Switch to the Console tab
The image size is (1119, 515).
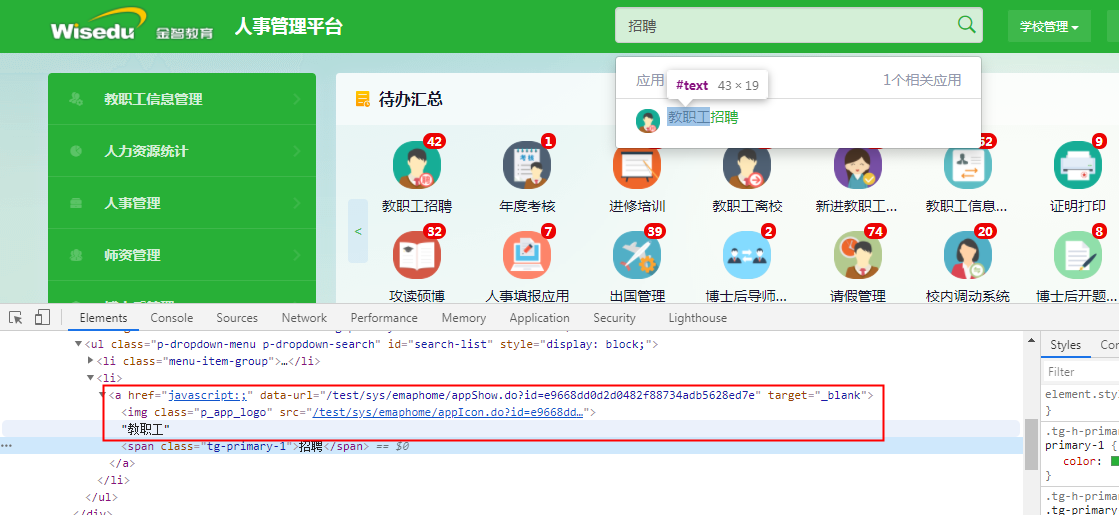click(171, 318)
